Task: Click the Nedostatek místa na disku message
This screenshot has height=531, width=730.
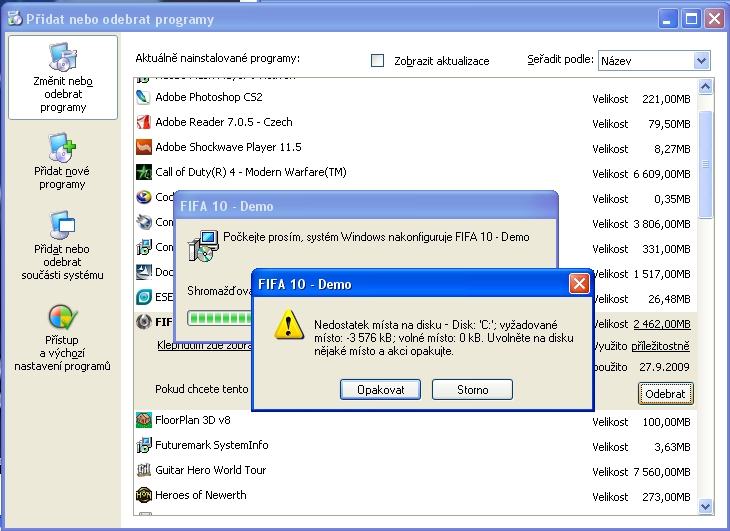Action: click(444, 338)
